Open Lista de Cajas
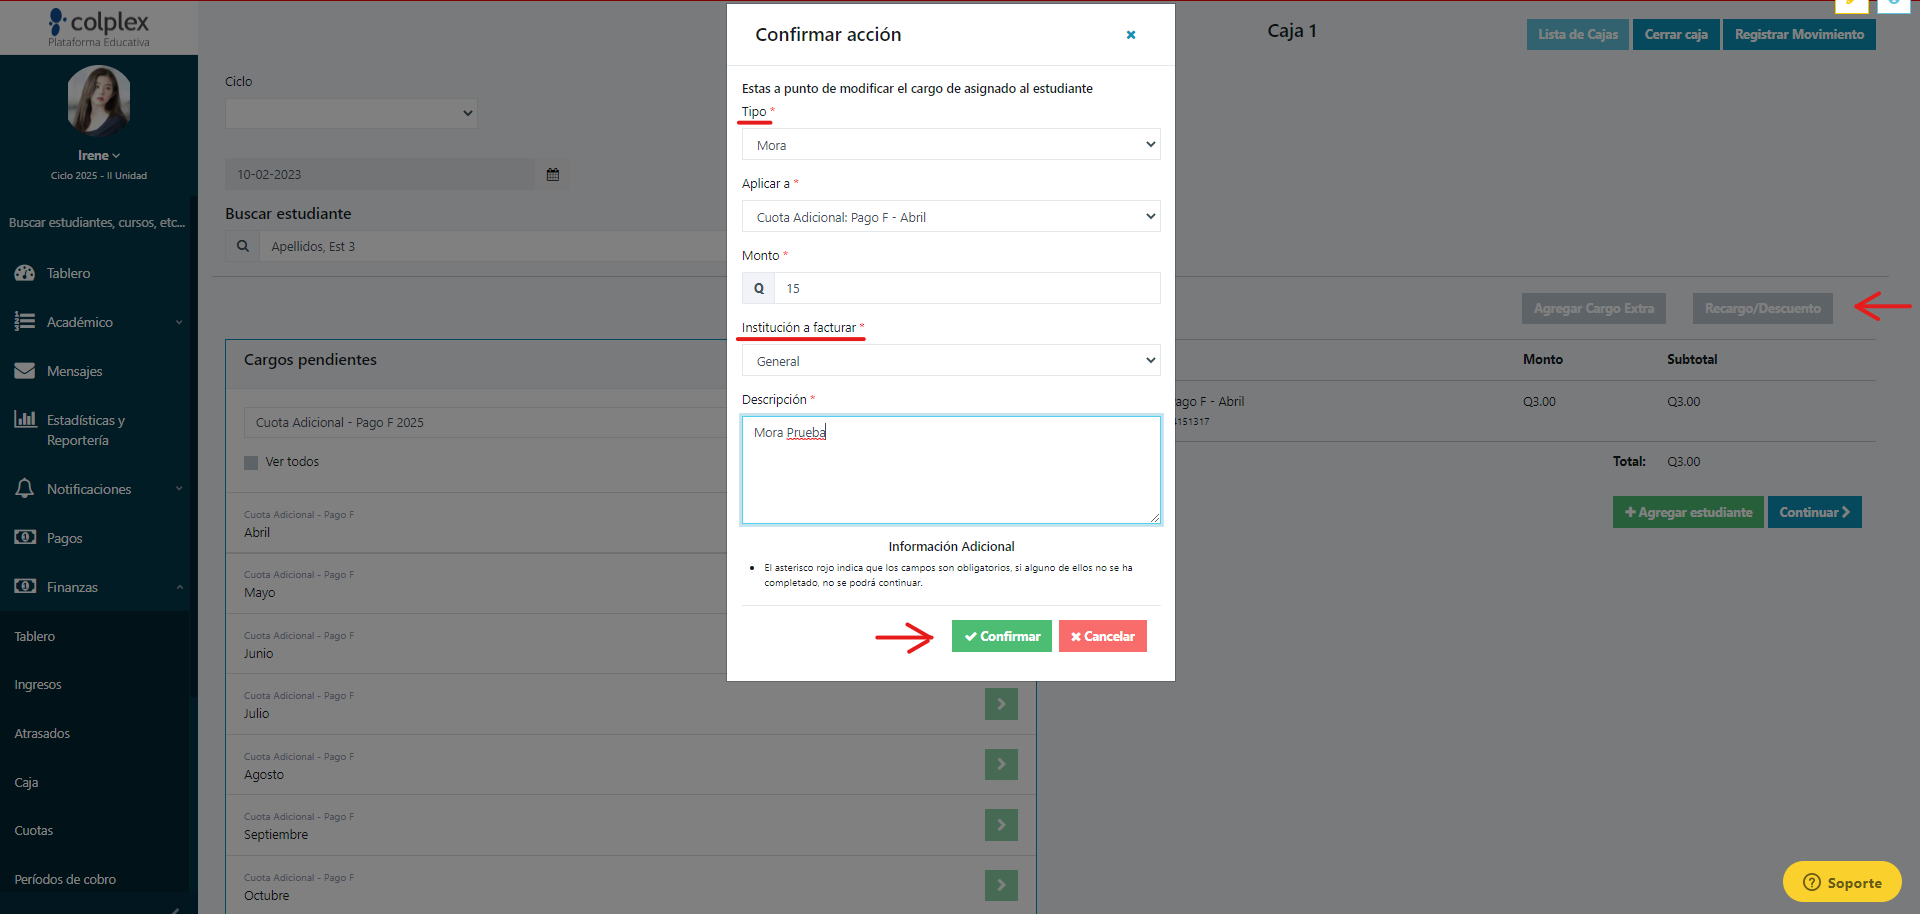 (1577, 34)
